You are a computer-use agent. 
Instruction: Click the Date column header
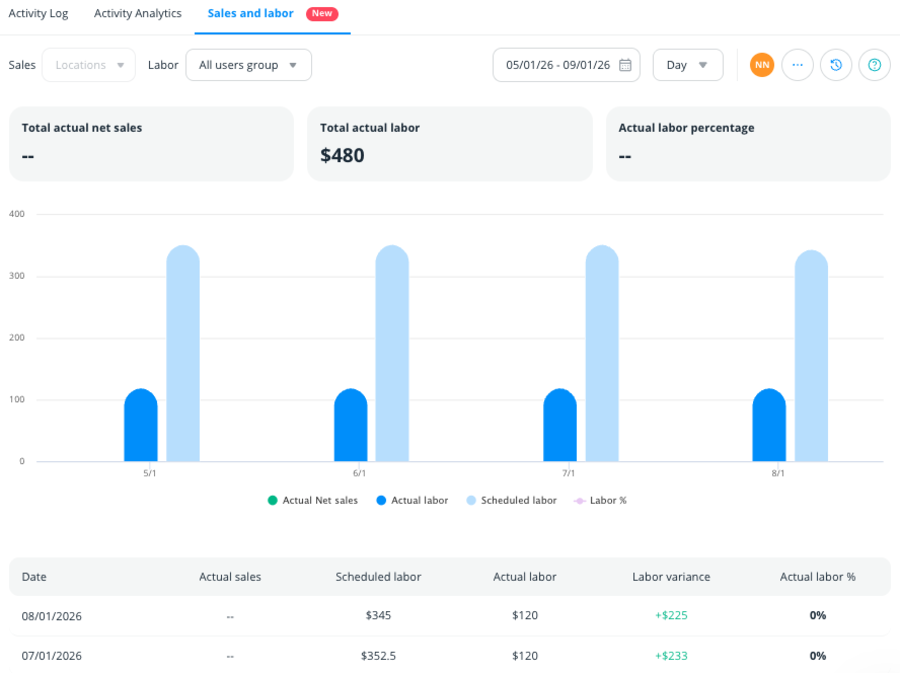tap(34, 577)
